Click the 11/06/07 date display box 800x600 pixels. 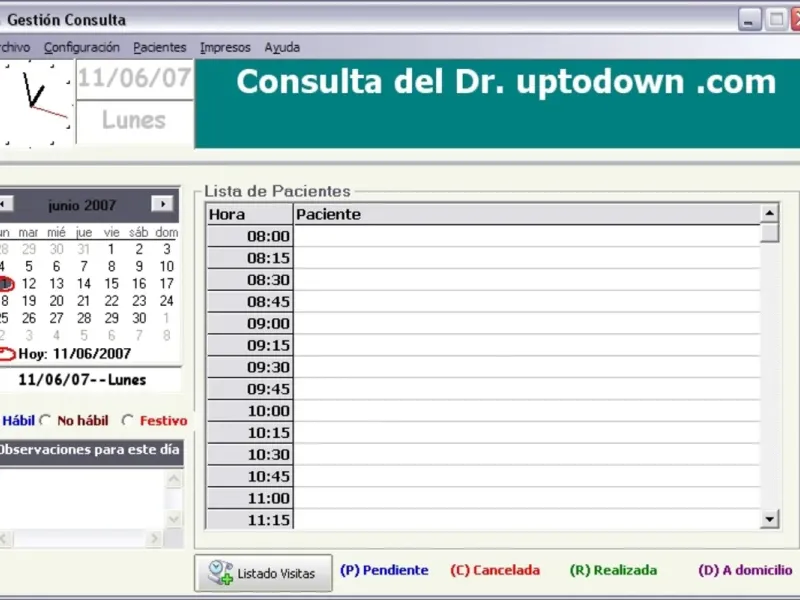135,79
